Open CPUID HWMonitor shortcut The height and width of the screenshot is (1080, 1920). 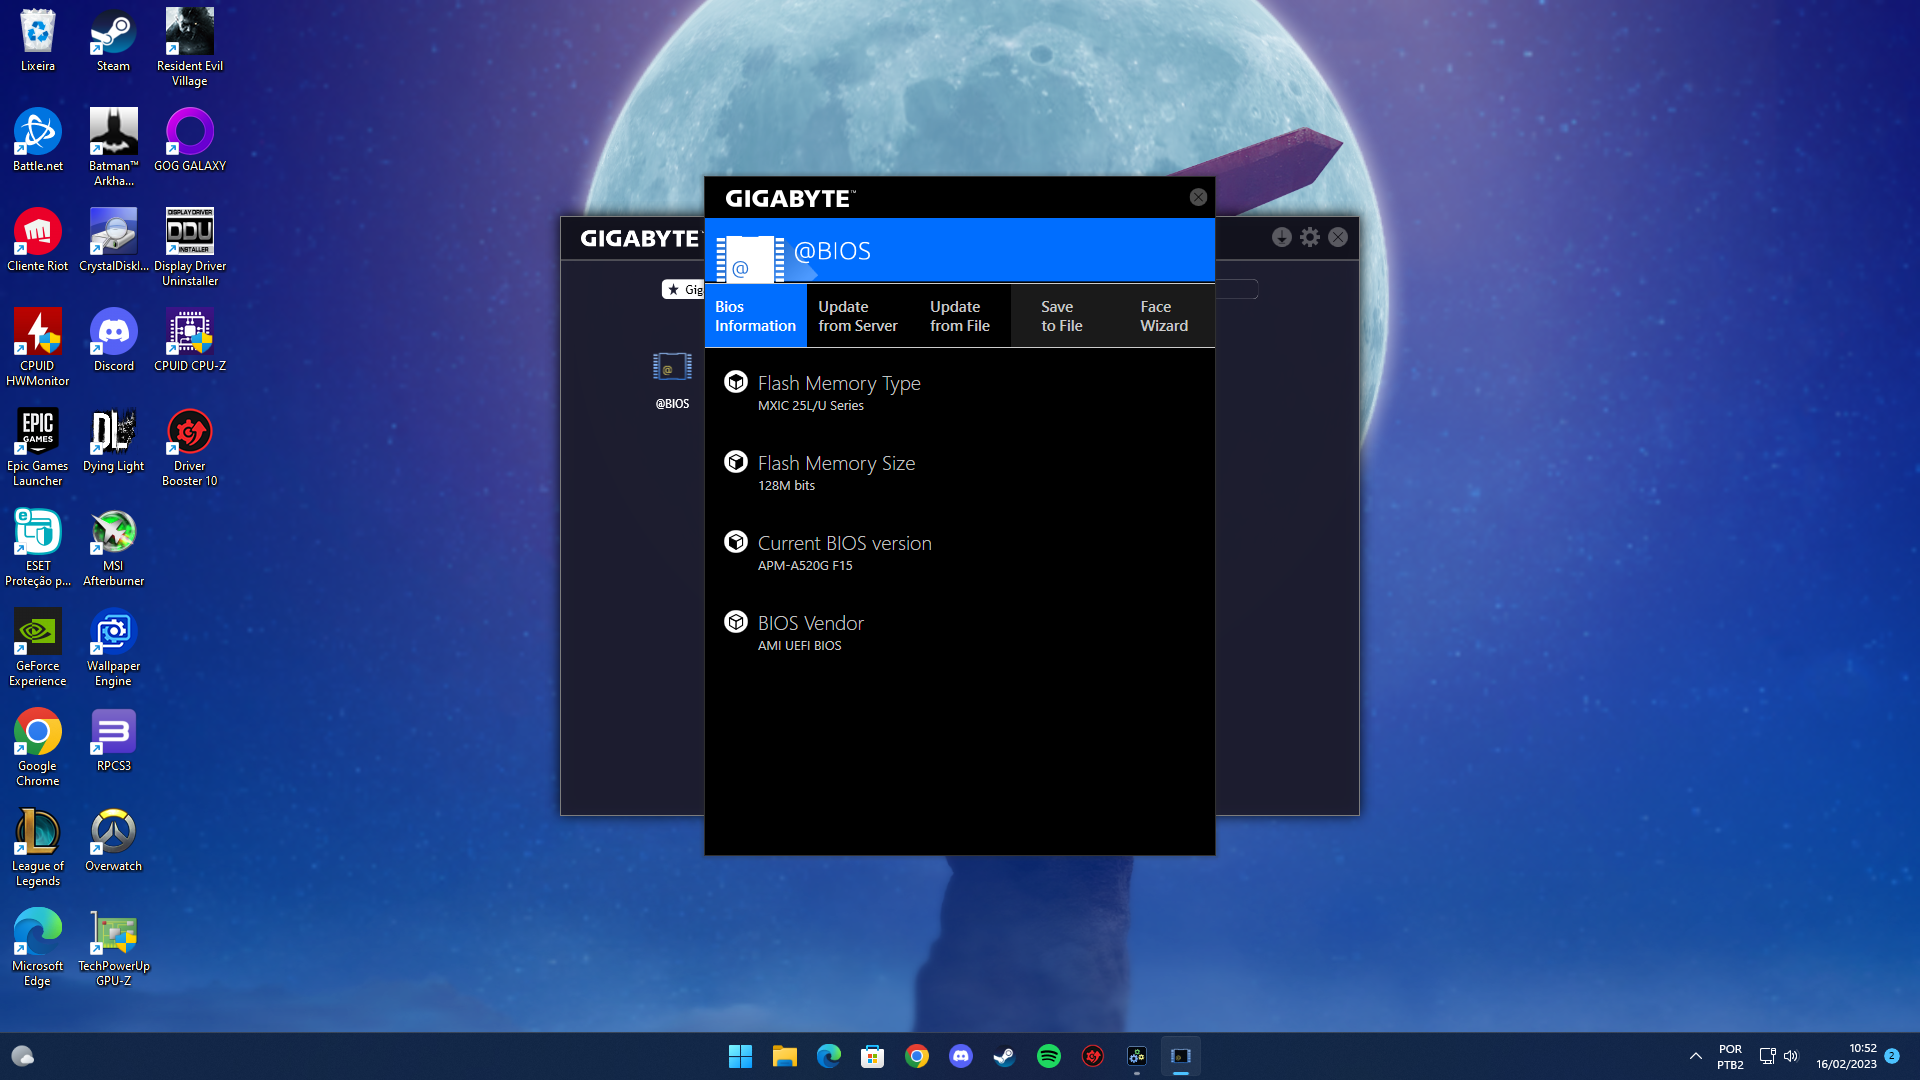pos(38,347)
